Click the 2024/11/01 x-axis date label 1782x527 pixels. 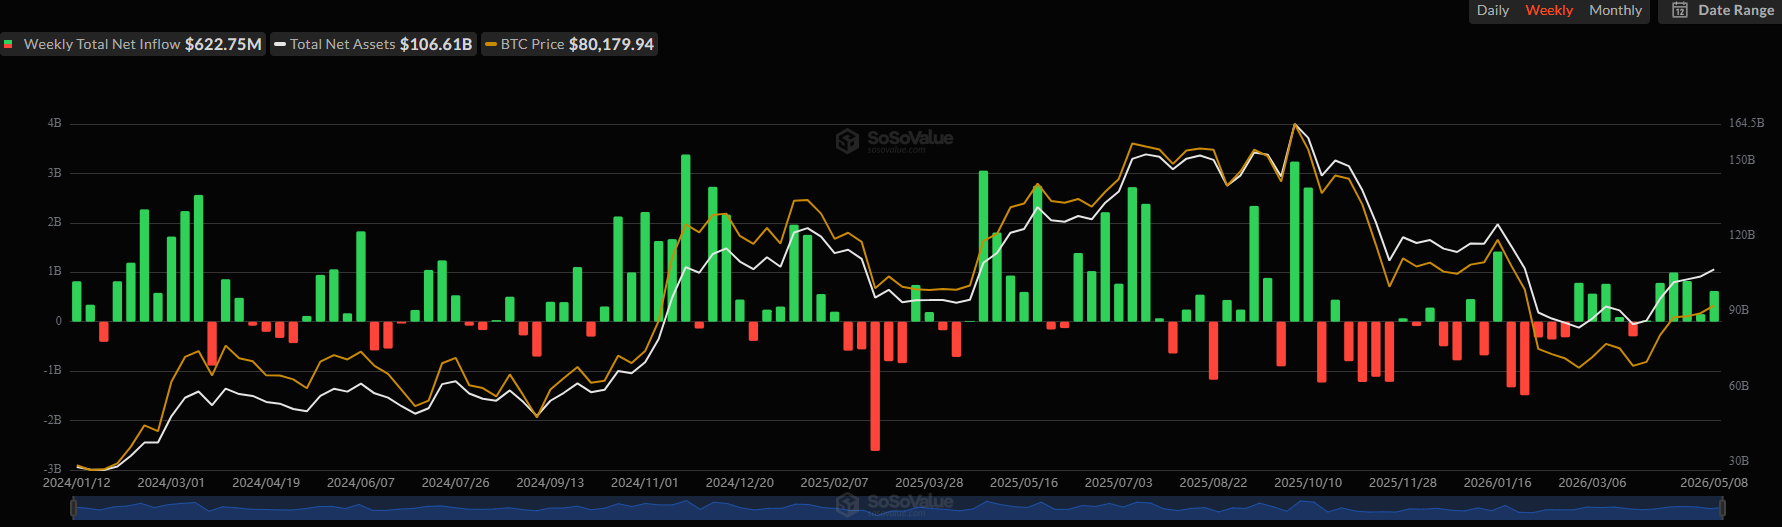pos(645,482)
